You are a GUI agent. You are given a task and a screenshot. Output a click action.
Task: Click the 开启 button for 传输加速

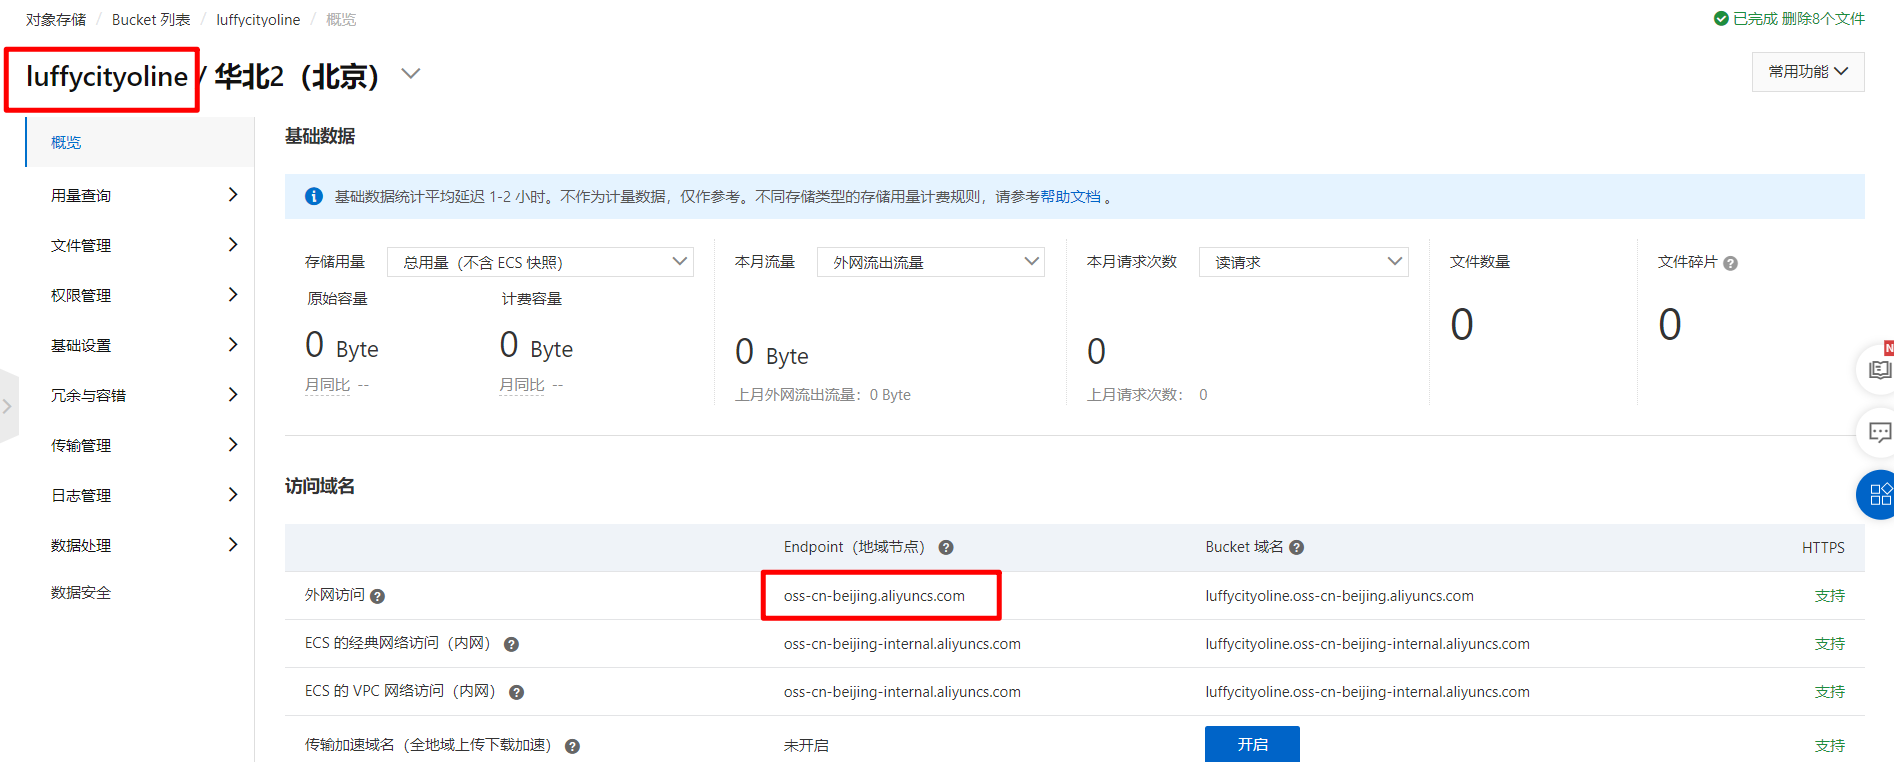tap(1252, 744)
